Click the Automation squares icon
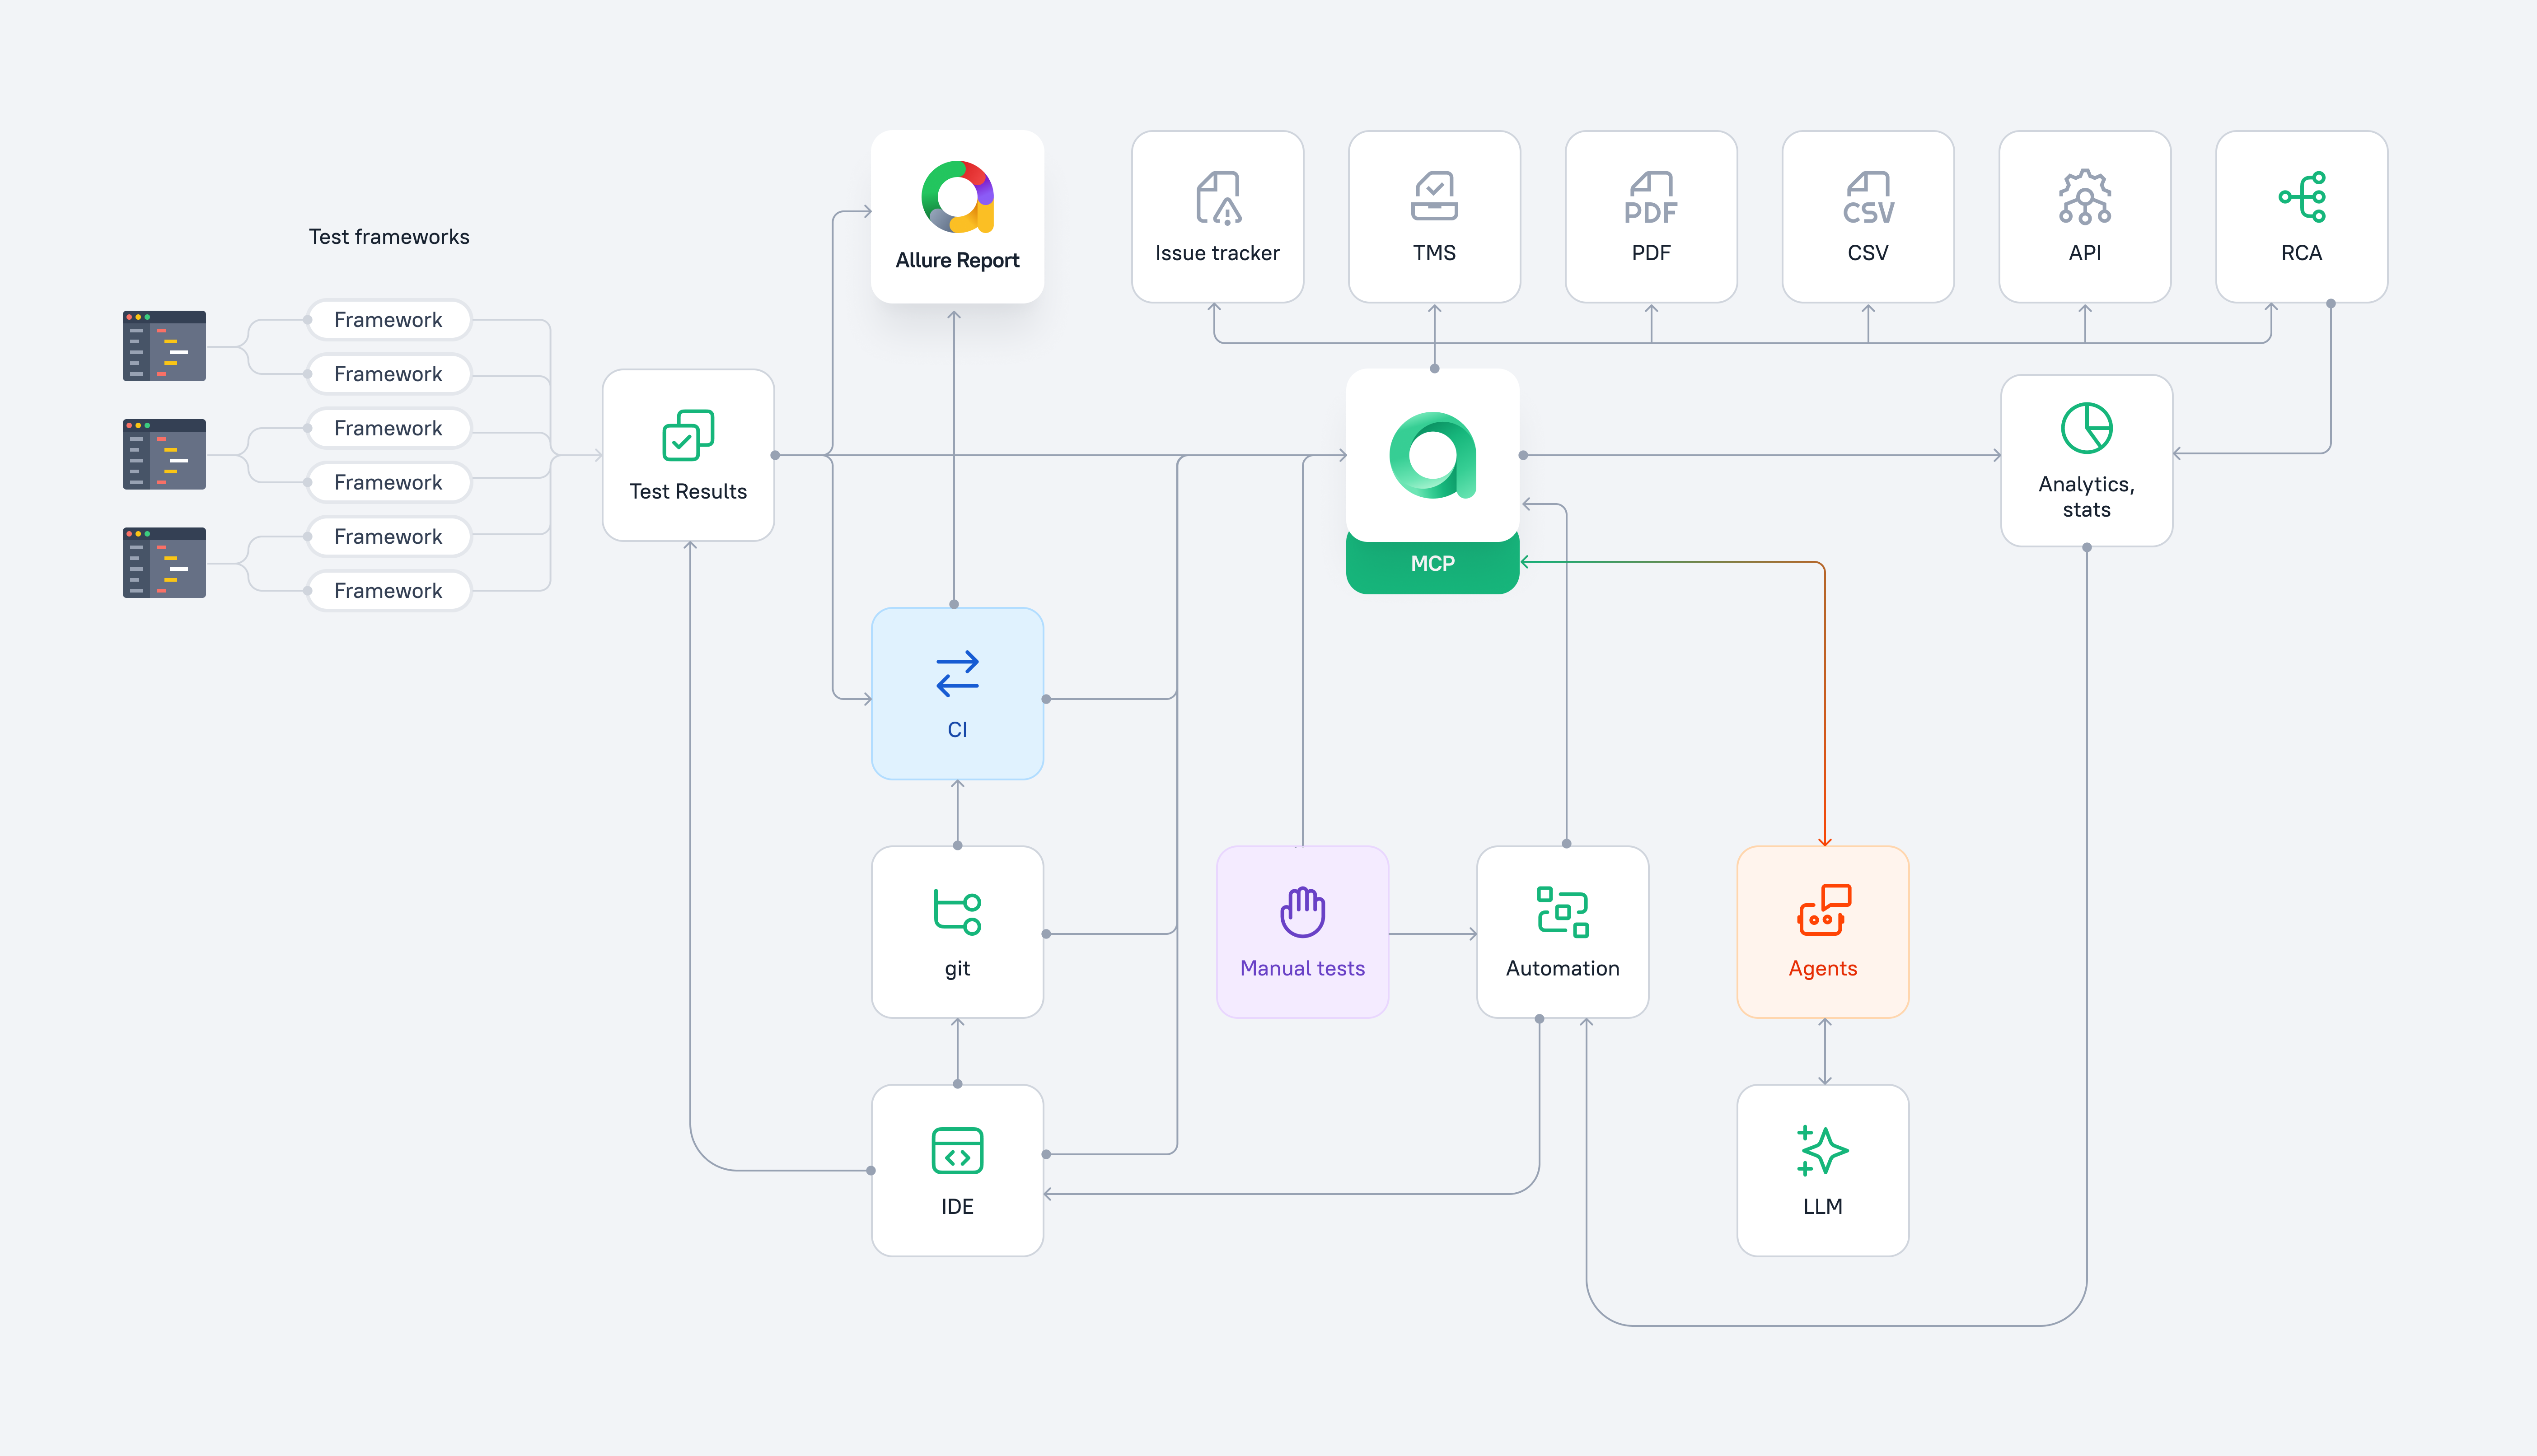2537x1456 pixels. point(1563,912)
